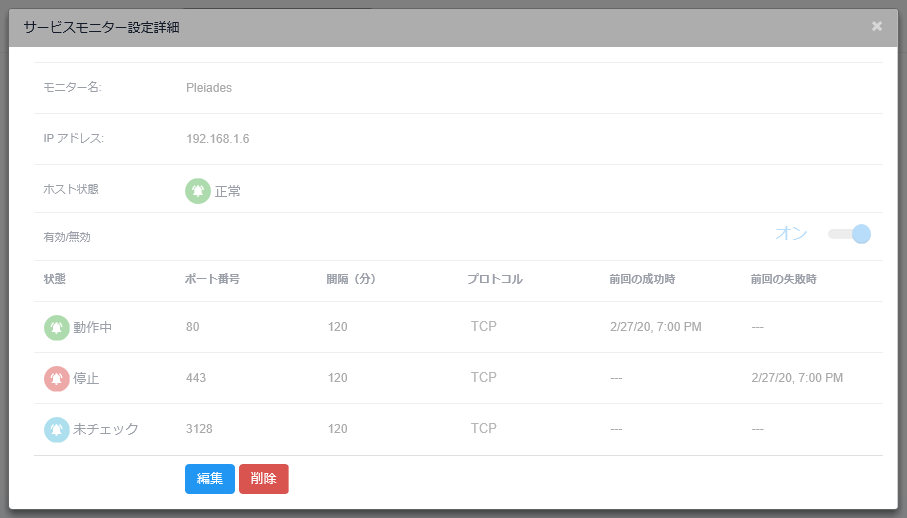Click the 正常 host status text
The height and width of the screenshot is (518, 907).
pos(227,191)
